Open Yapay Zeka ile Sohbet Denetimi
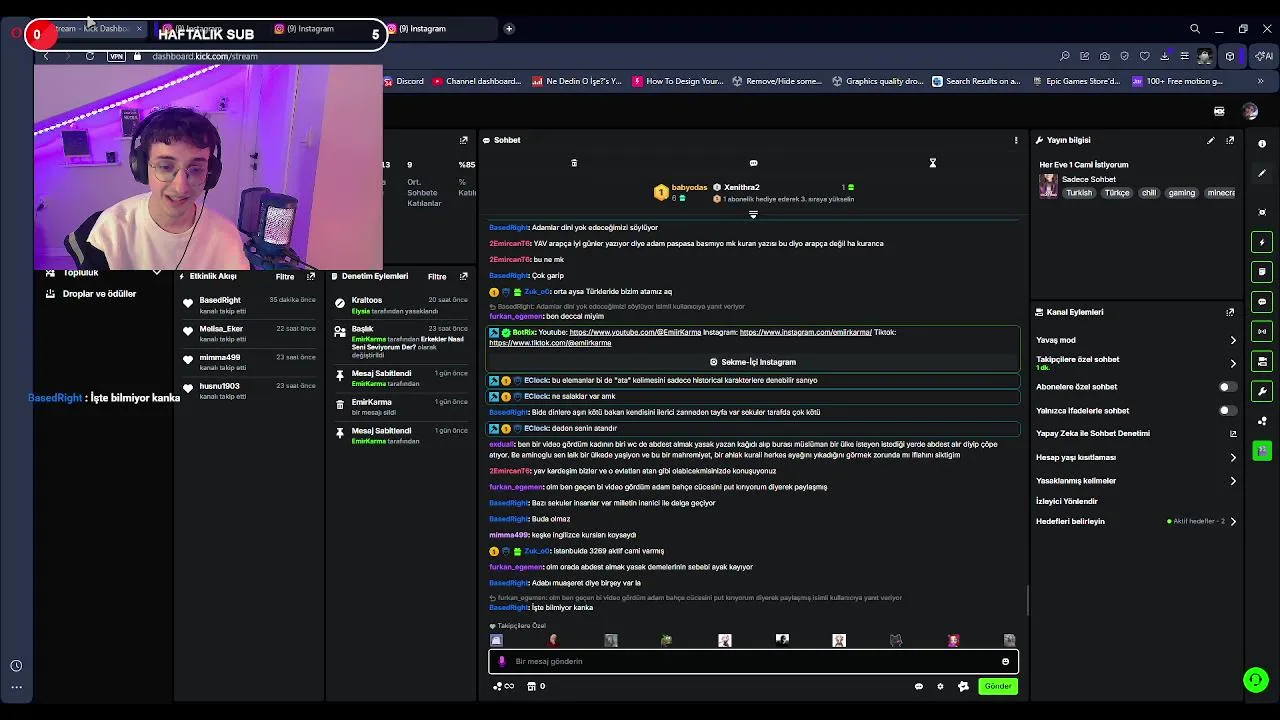 [x=1134, y=434]
